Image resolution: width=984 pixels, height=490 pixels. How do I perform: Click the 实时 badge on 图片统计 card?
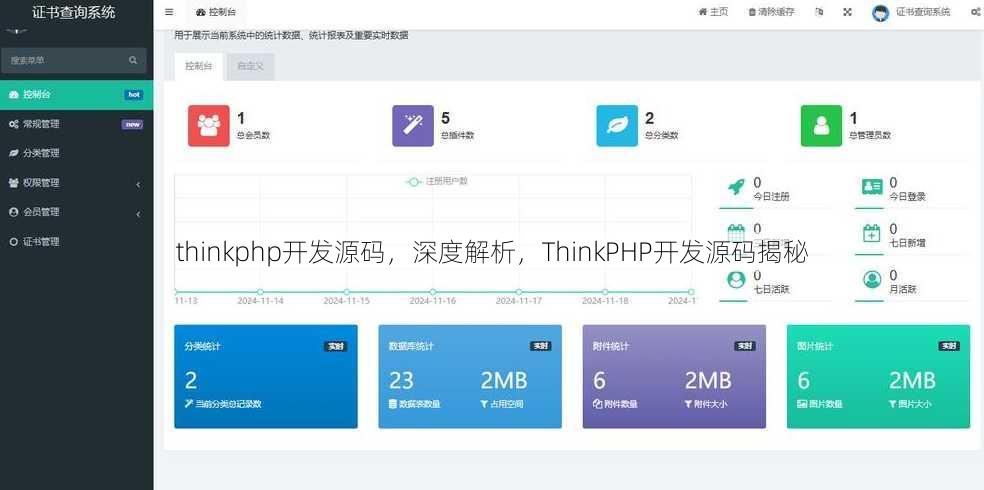(x=949, y=346)
